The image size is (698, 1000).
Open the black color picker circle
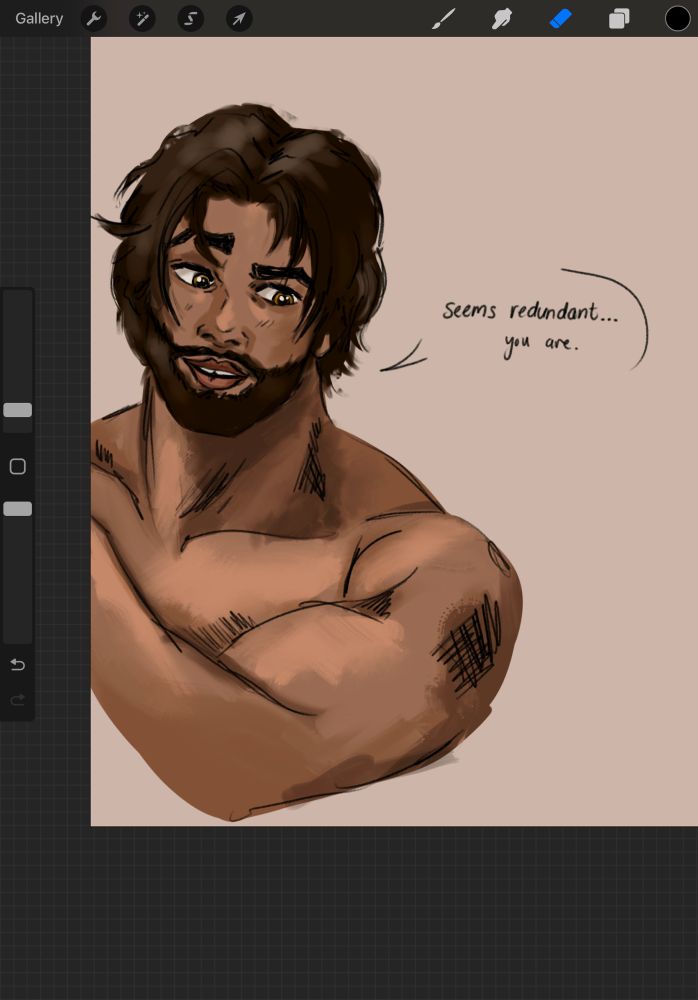677,18
